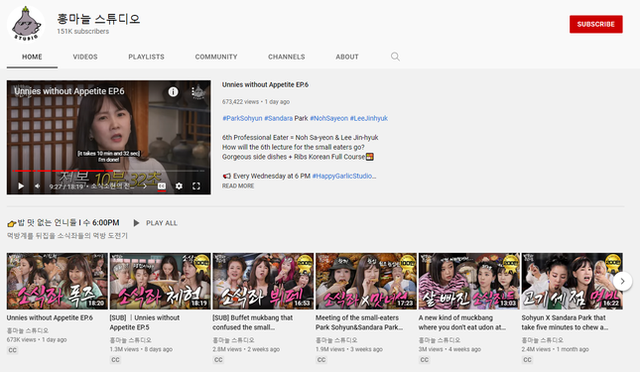Open the #HappyGarlicStudio hashtag link
The width and height of the screenshot is (640, 372).
[x=344, y=176]
